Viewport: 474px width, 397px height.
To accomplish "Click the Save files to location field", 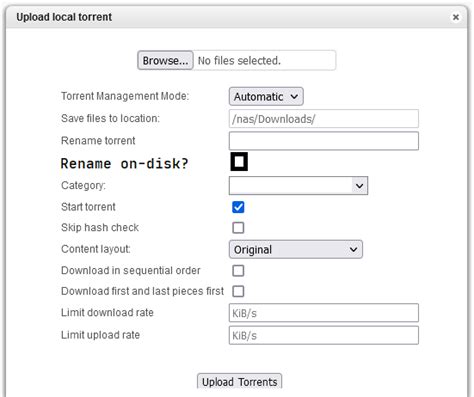I will [x=324, y=119].
